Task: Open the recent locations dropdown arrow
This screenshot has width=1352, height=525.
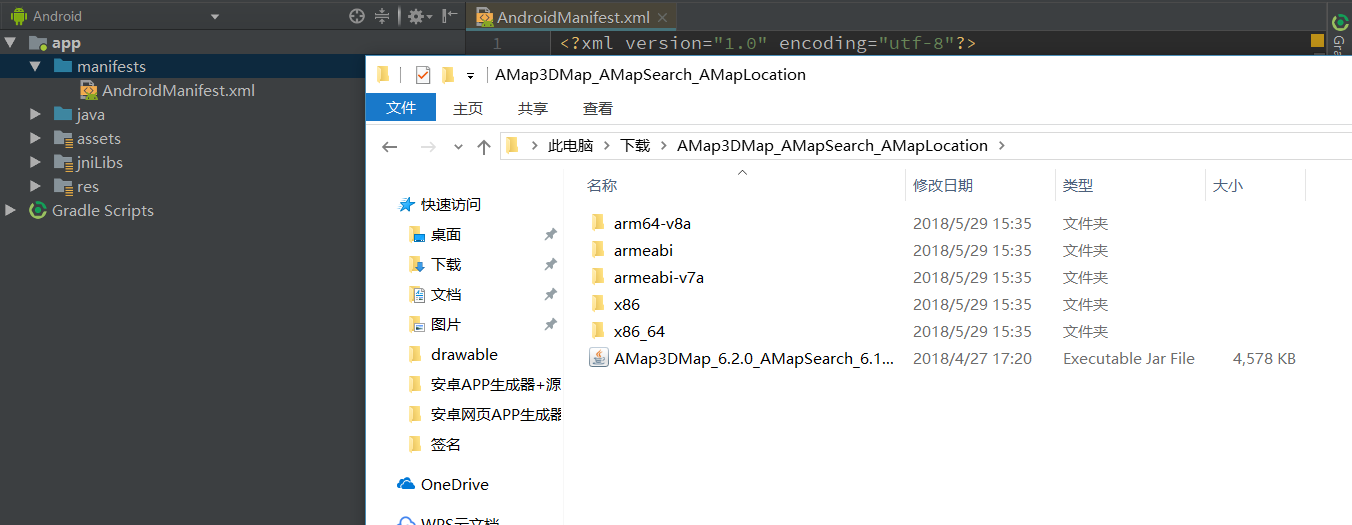Action: coord(458,146)
